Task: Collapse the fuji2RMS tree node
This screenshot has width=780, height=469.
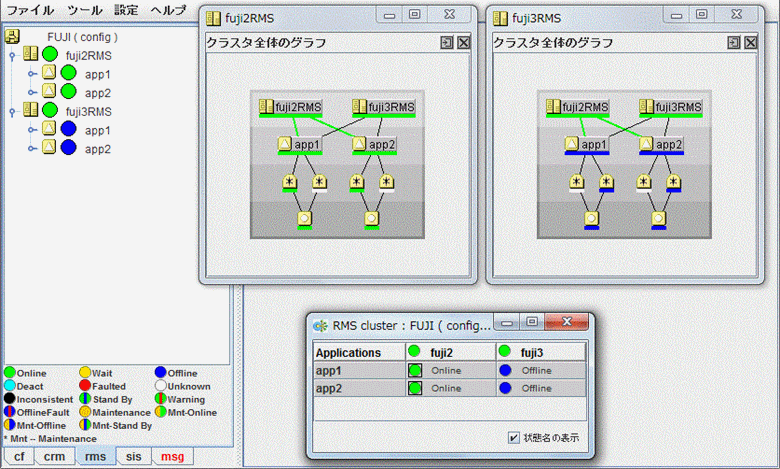Action: pyautogui.click(x=12, y=56)
